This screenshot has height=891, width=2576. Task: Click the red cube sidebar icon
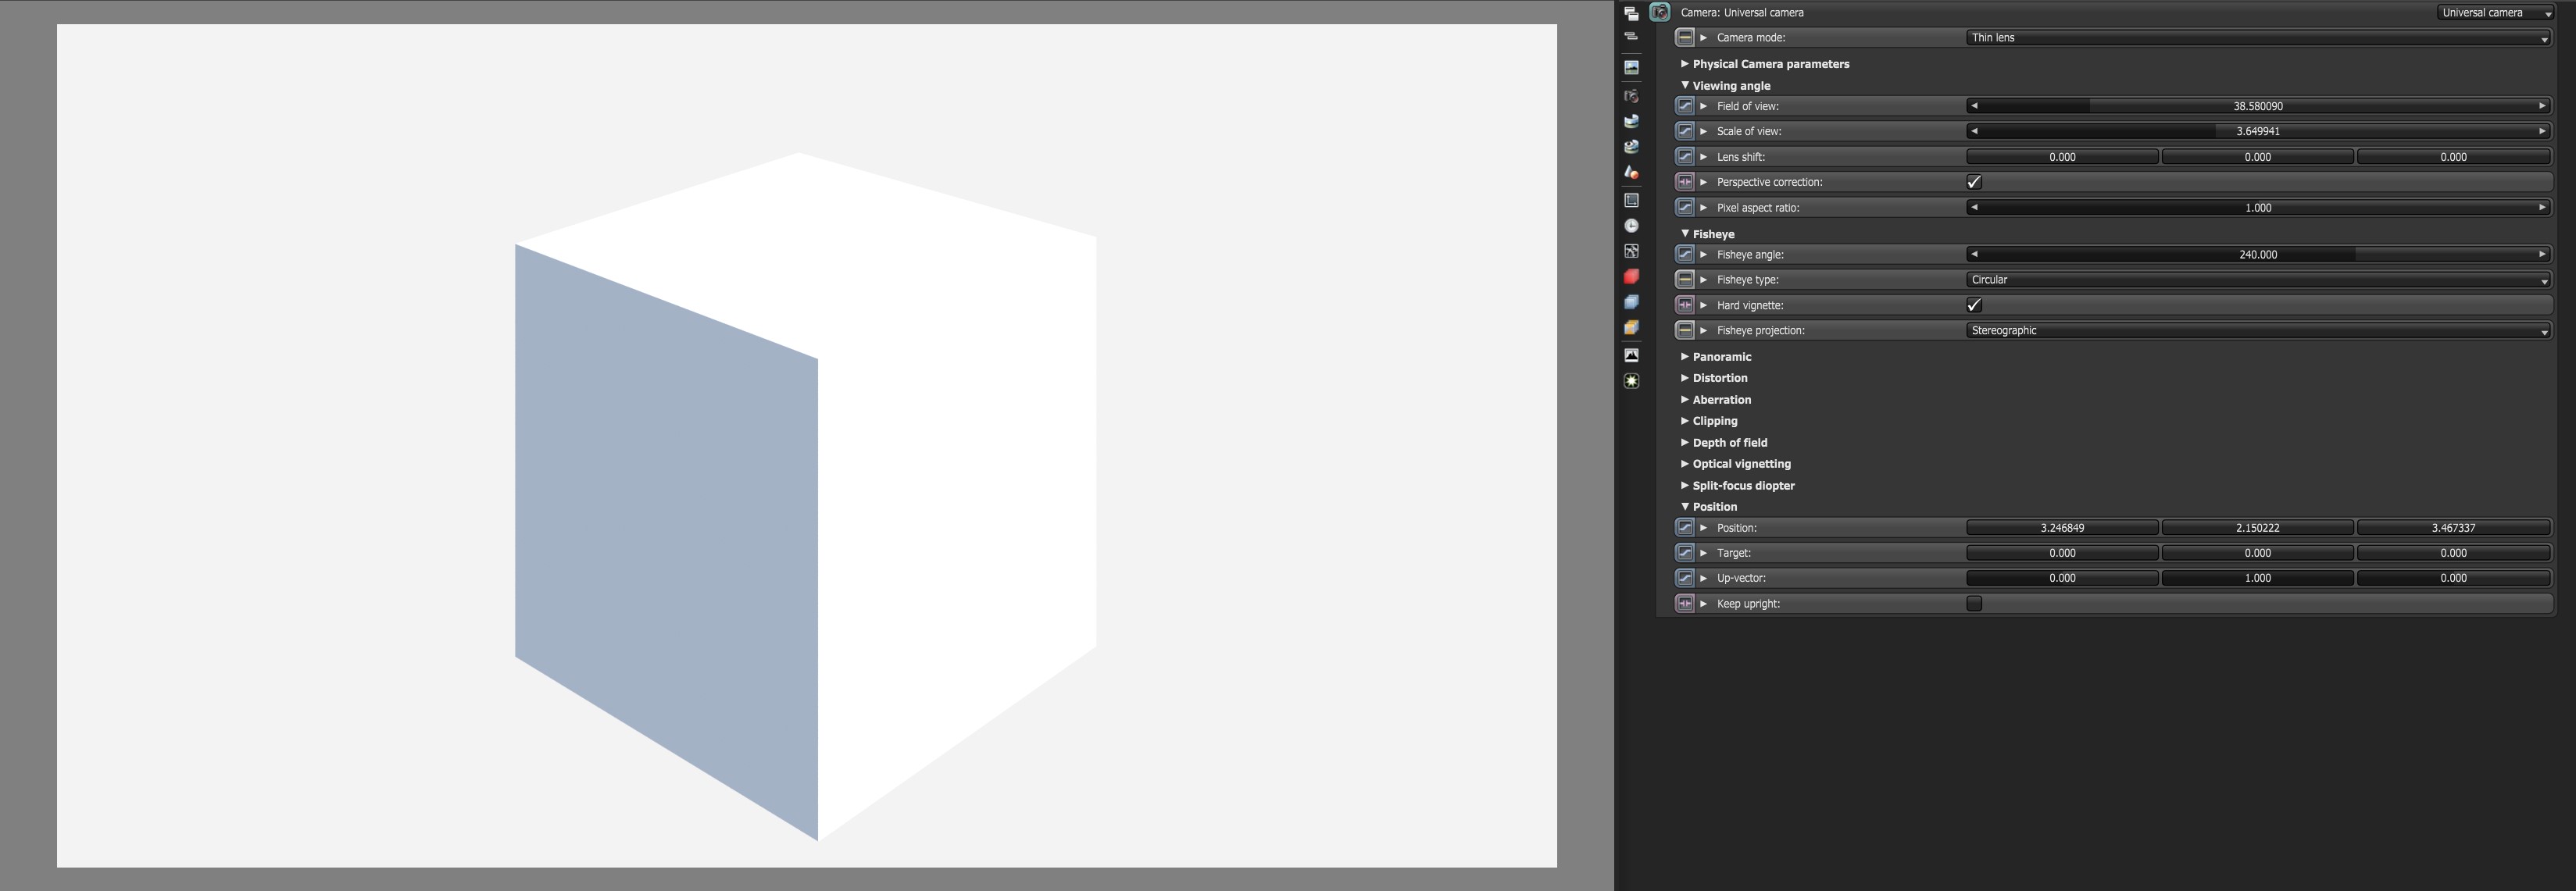point(1631,277)
